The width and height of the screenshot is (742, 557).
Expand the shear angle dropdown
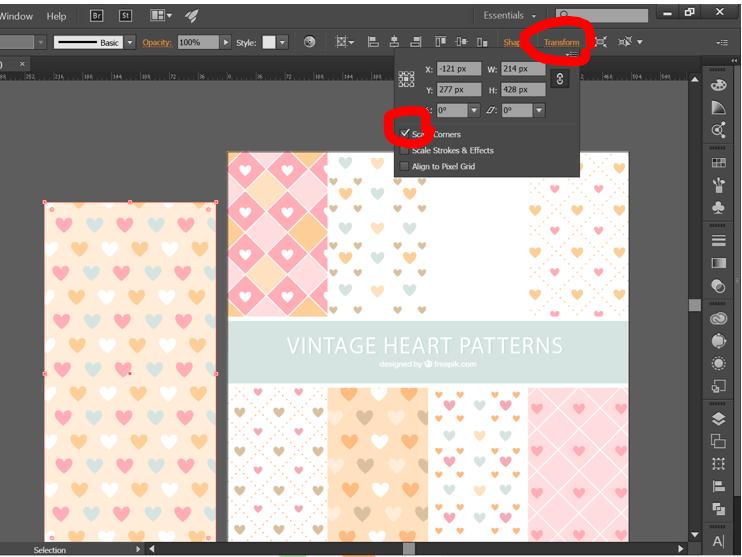coord(539,110)
